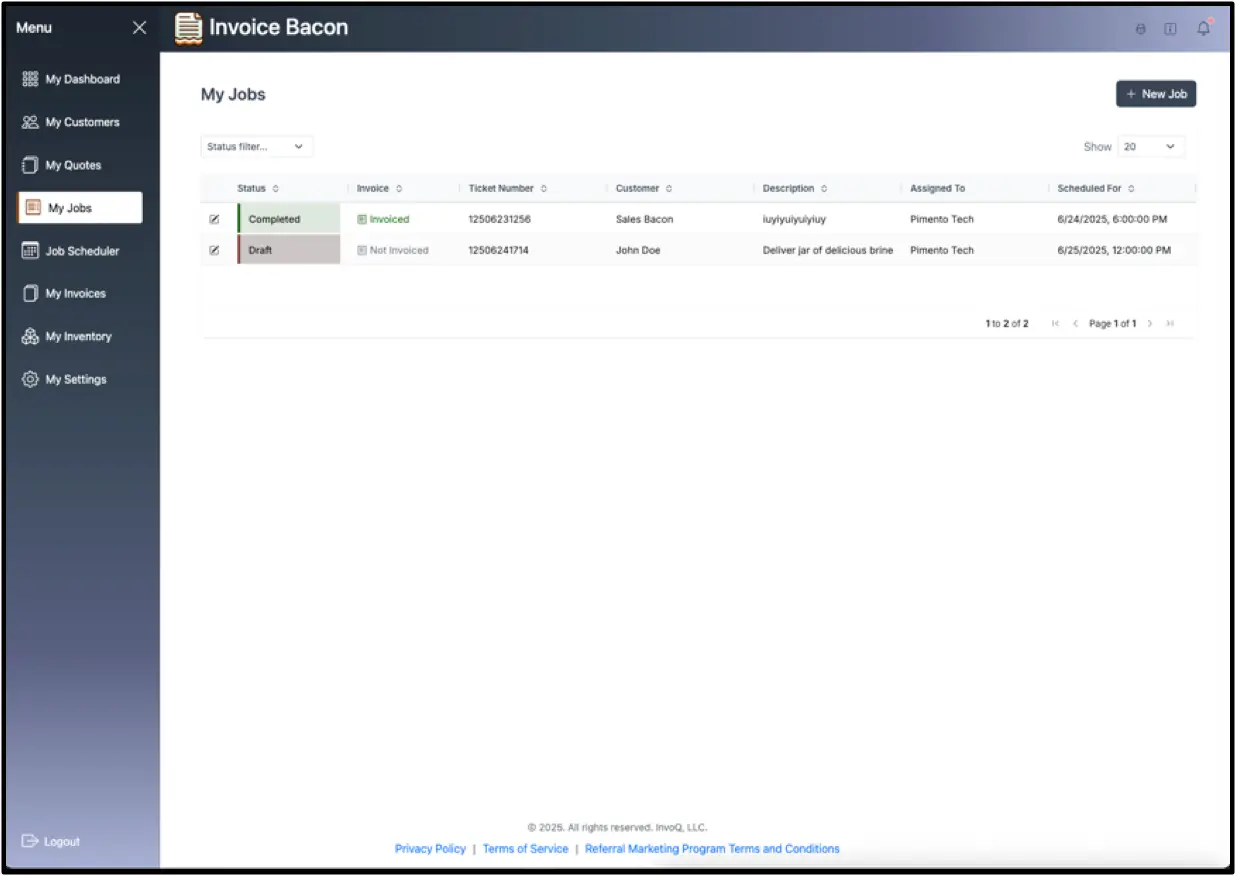
Task: Click the New Job button
Action: pos(1156,94)
